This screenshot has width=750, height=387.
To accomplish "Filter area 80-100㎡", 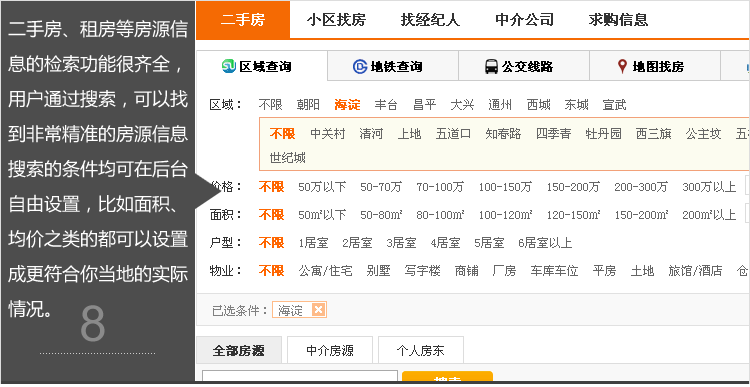I will pyautogui.click(x=440, y=215).
